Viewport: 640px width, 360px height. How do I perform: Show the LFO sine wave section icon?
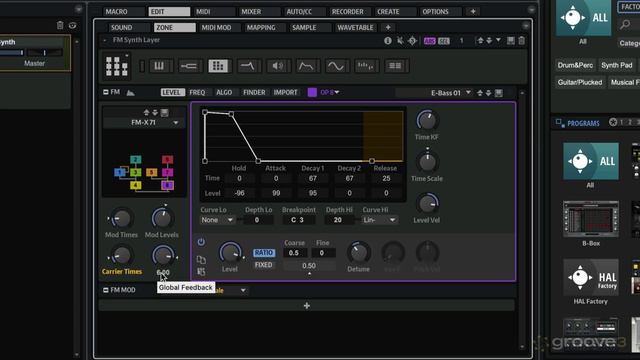[336, 66]
